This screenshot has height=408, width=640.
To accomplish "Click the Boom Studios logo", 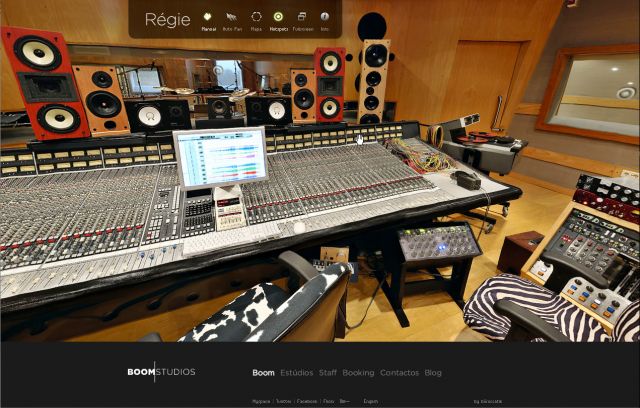I will [x=161, y=372].
